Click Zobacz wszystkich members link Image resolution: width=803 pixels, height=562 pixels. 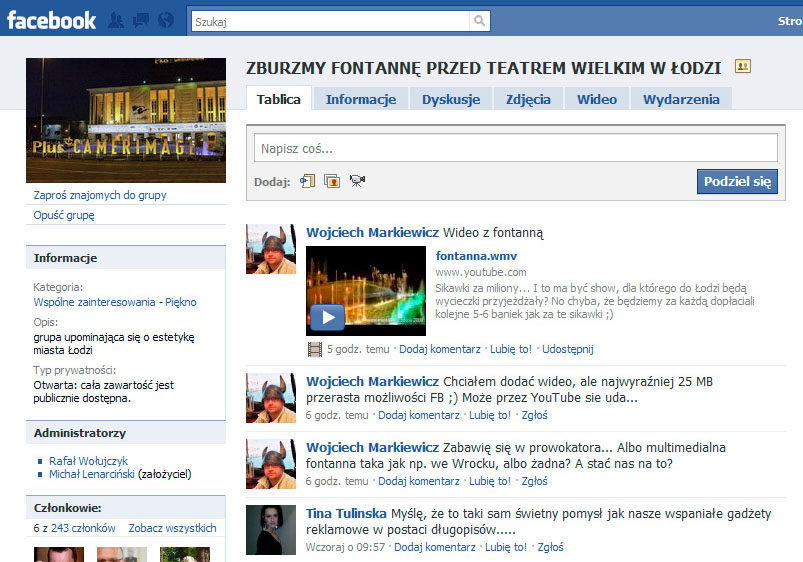pos(172,528)
